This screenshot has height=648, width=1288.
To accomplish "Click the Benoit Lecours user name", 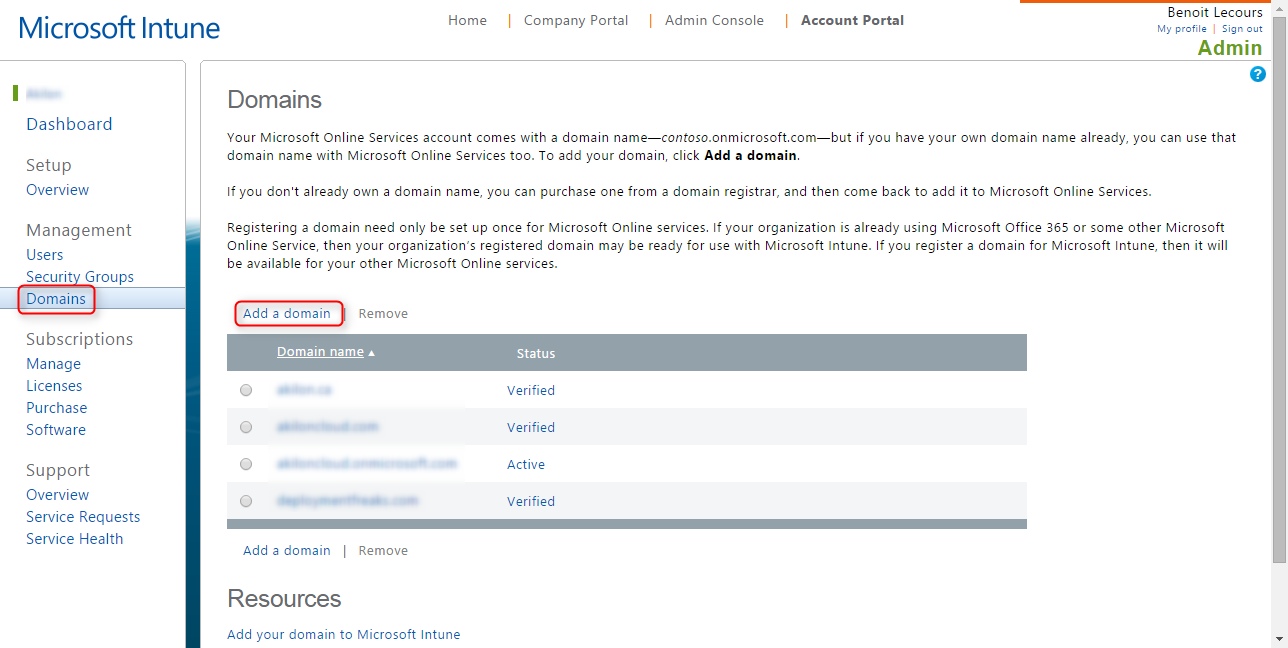I will coord(1215,12).
